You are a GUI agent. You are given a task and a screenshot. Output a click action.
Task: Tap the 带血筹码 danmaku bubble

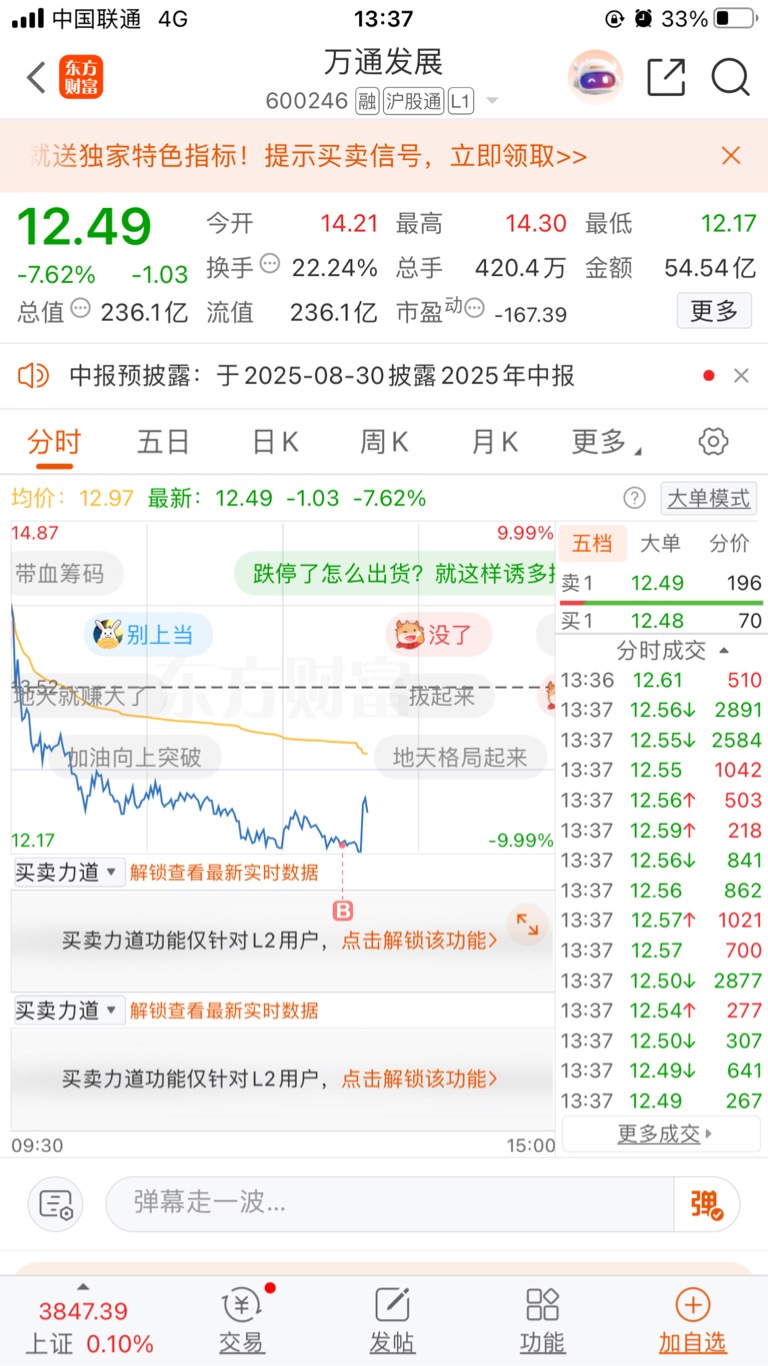click(66, 574)
